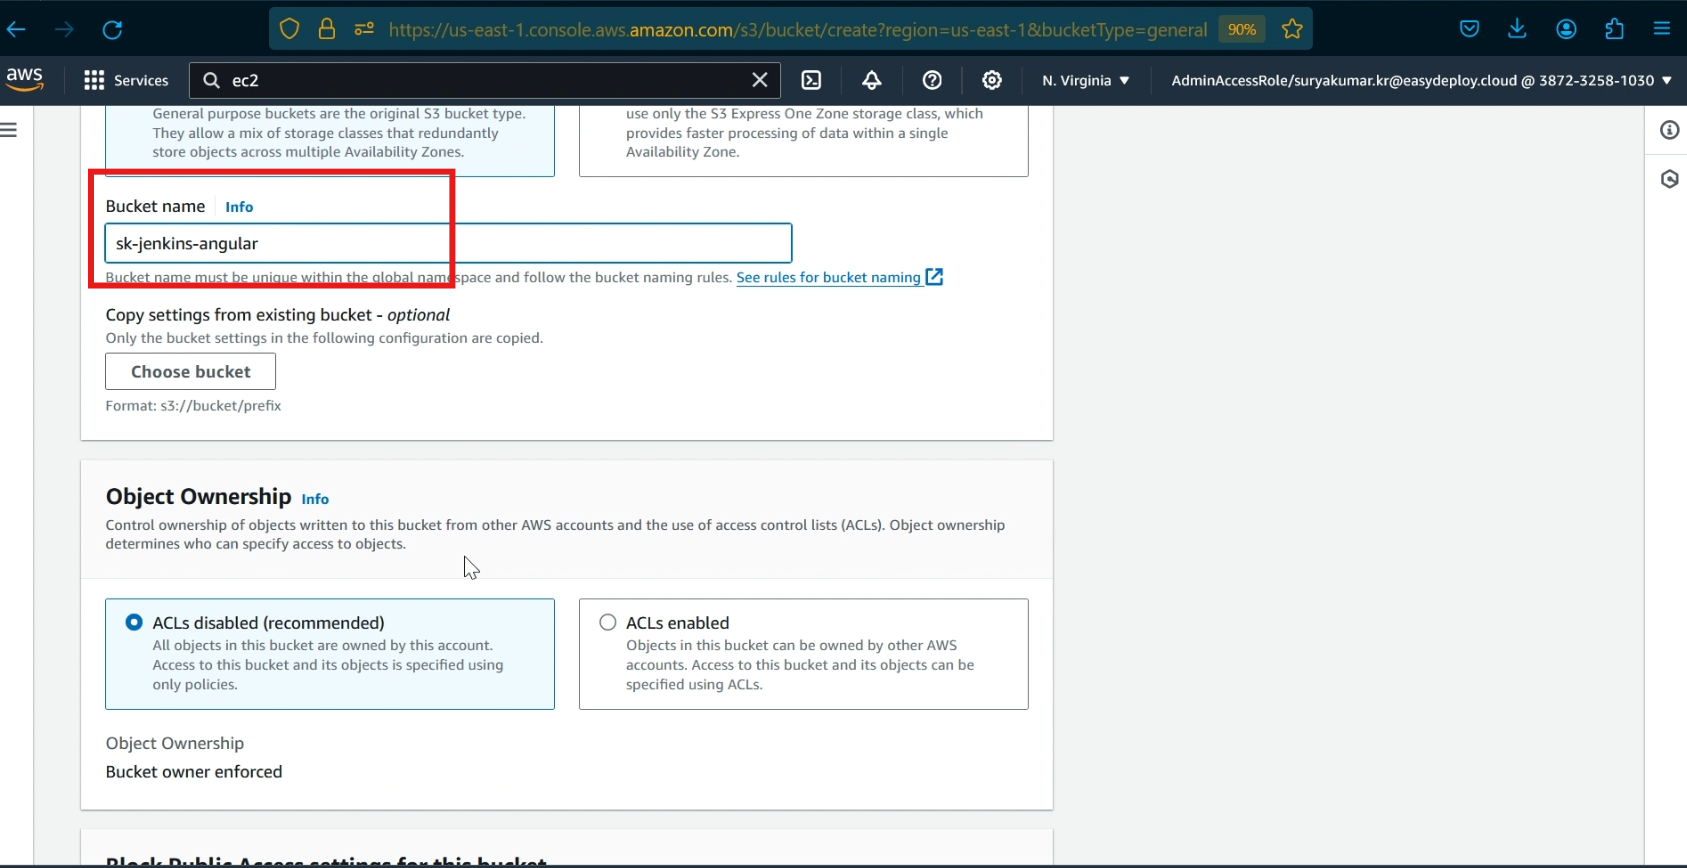Screen dimensions: 1687x868
Task: Select the ACLs enabled radio option
Action: click(x=607, y=622)
